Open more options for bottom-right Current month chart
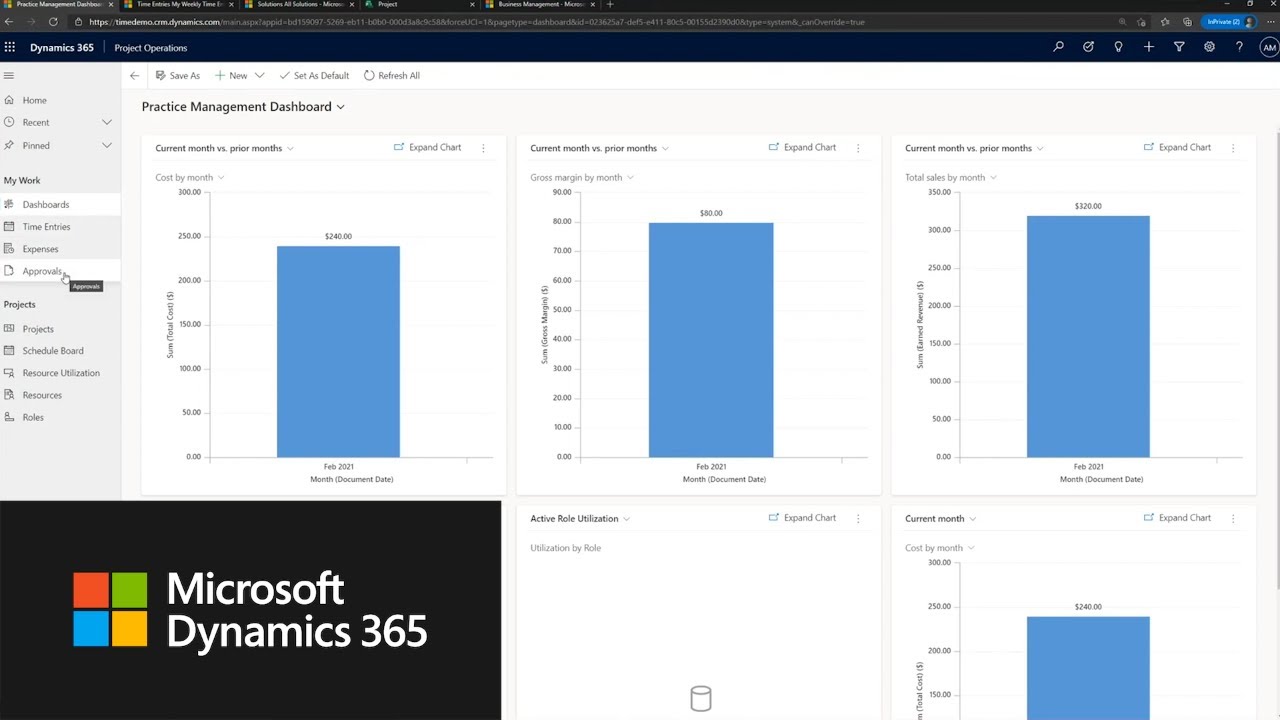This screenshot has width=1280, height=720. tap(1233, 518)
